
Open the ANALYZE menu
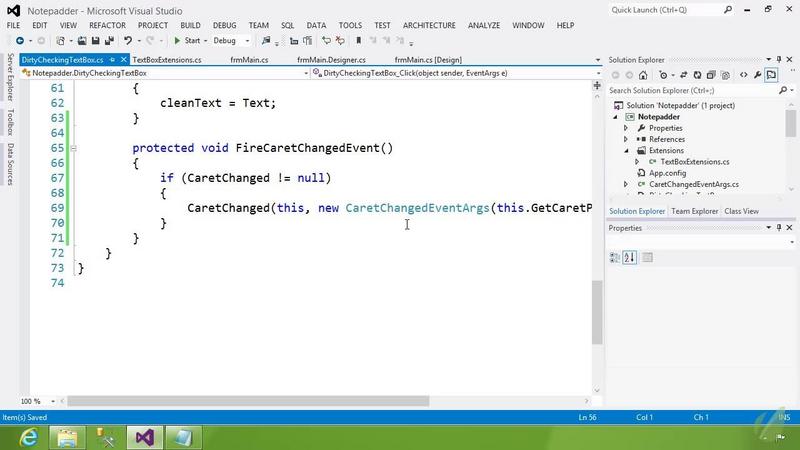(484, 25)
